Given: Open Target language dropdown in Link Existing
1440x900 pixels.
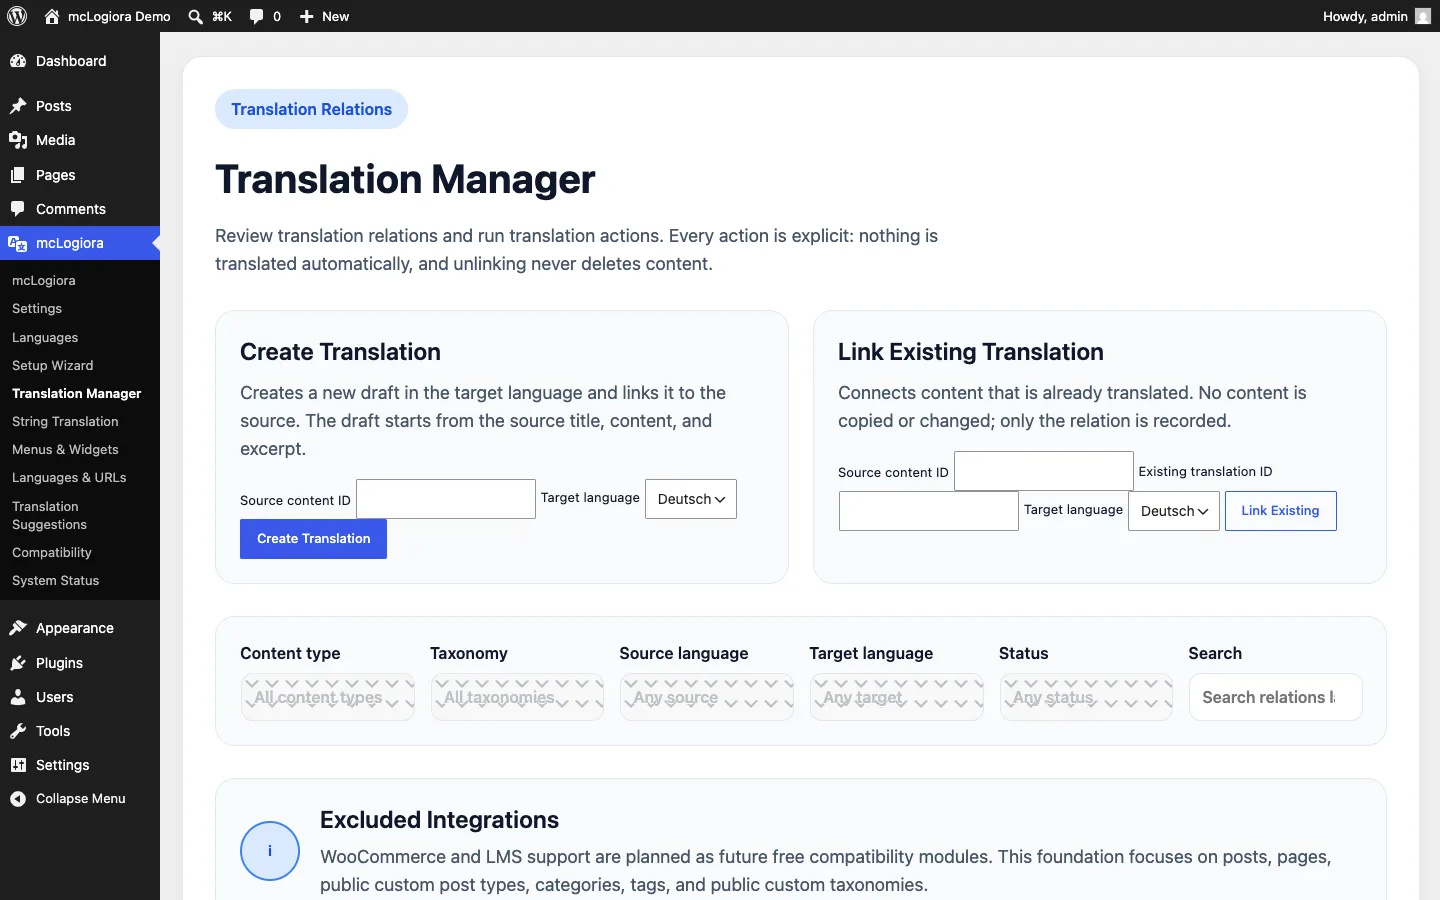Looking at the screenshot, I should pyautogui.click(x=1174, y=511).
